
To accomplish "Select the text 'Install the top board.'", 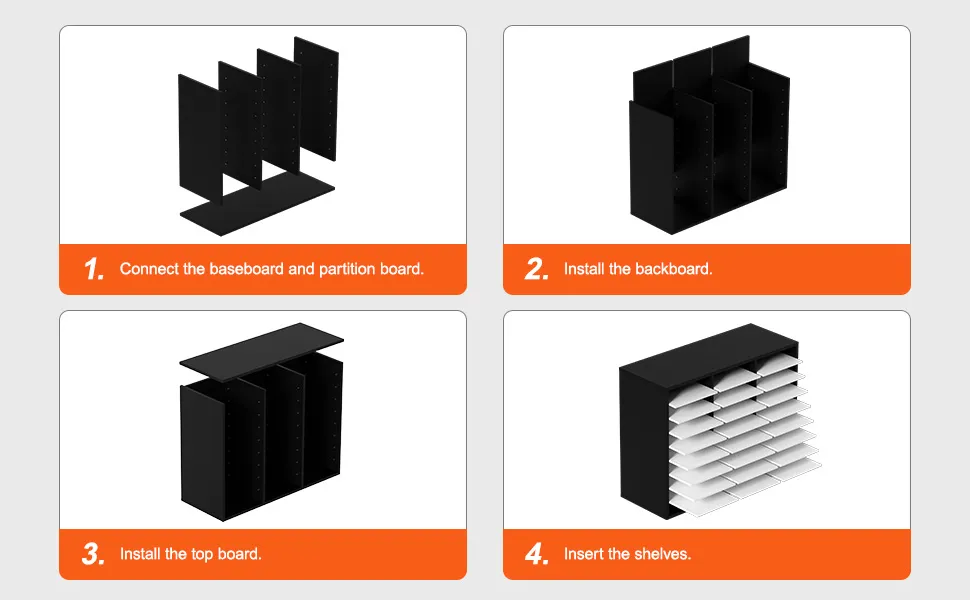I will [191, 554].
